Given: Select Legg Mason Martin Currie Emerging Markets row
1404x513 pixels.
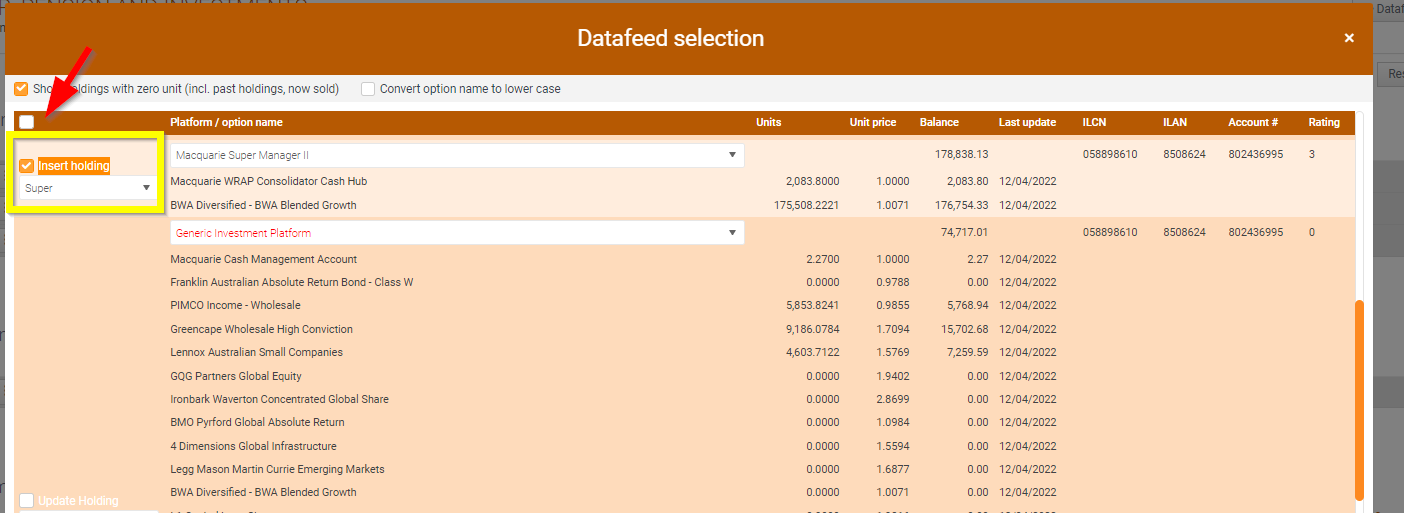Looking at the screenshot, I should 762,470.
